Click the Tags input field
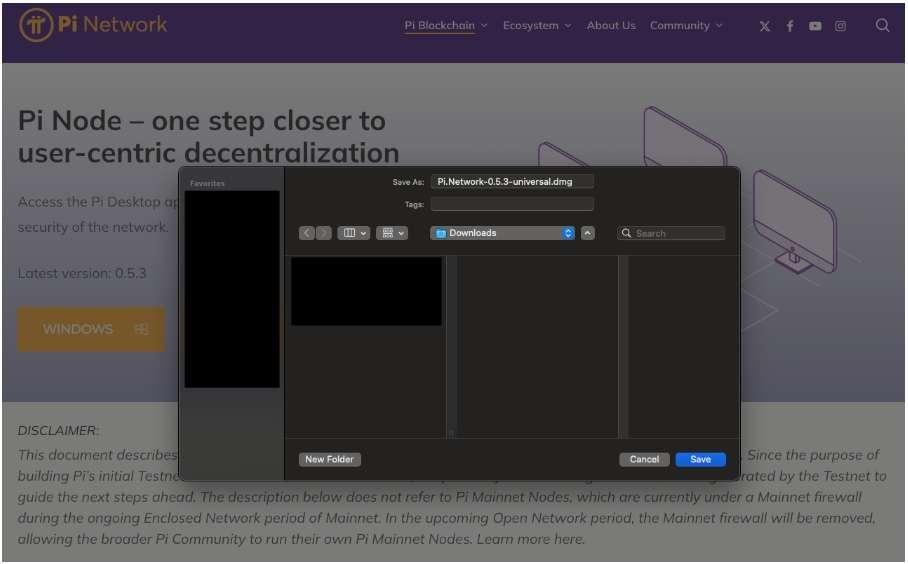908x564 pixels. [512, 204]
